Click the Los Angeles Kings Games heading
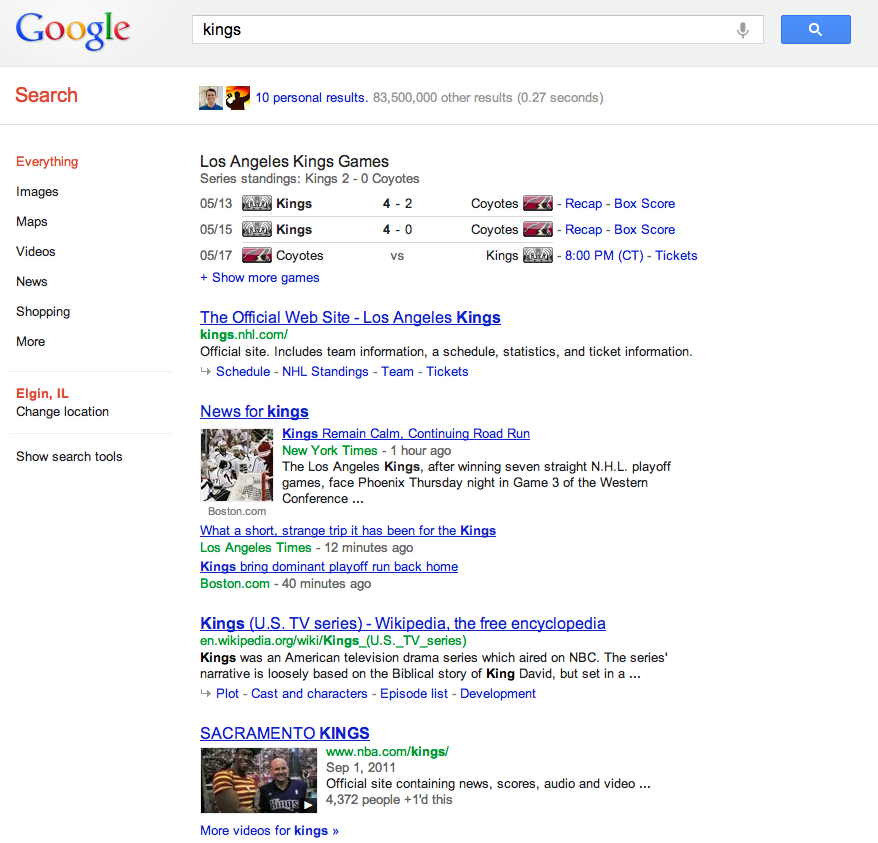Viewport: 878px width, 843px height. (294, 162)
